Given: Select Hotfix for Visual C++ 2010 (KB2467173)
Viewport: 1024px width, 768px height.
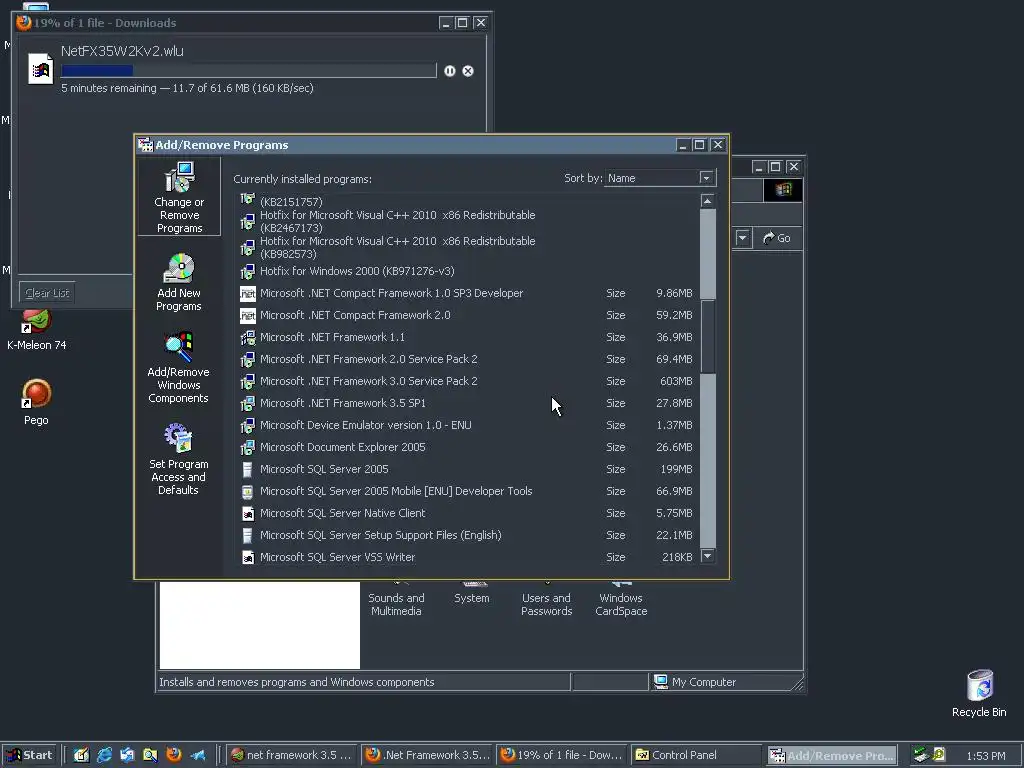Looking at the screenshot, I should click(467, 221).
